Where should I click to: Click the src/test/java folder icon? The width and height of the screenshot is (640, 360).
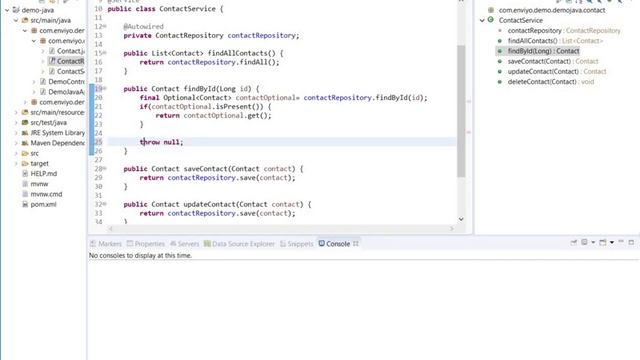tap(25, 122)
